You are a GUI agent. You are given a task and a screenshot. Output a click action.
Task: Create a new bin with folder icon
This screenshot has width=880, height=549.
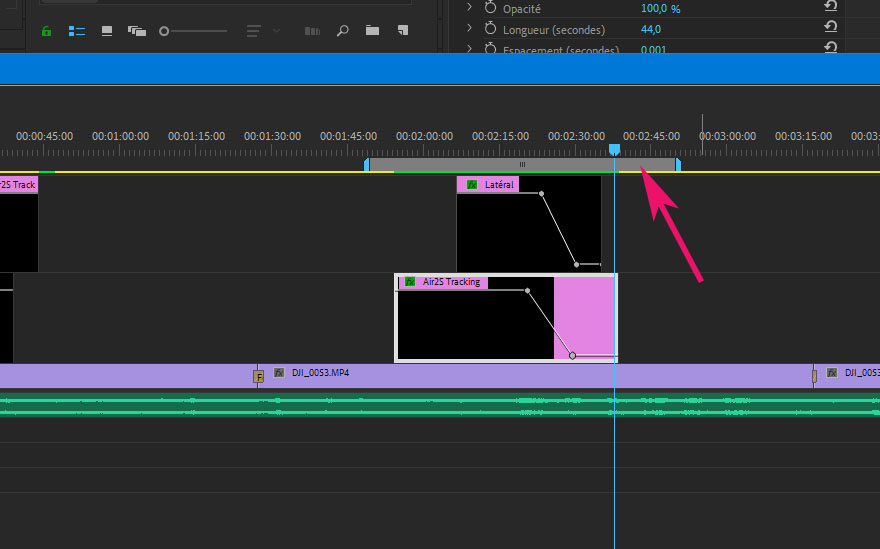pos(372,31)
